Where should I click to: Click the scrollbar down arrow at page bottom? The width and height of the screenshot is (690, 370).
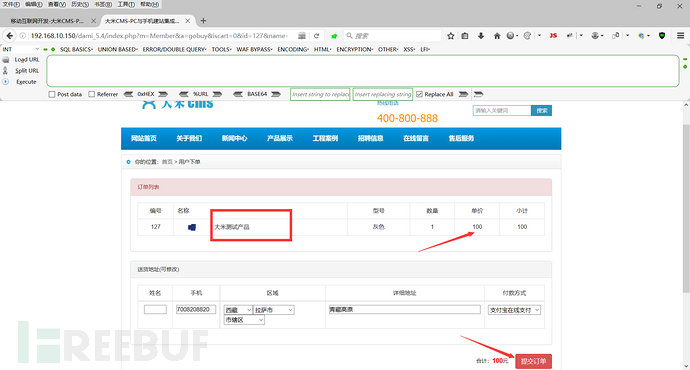686,366
